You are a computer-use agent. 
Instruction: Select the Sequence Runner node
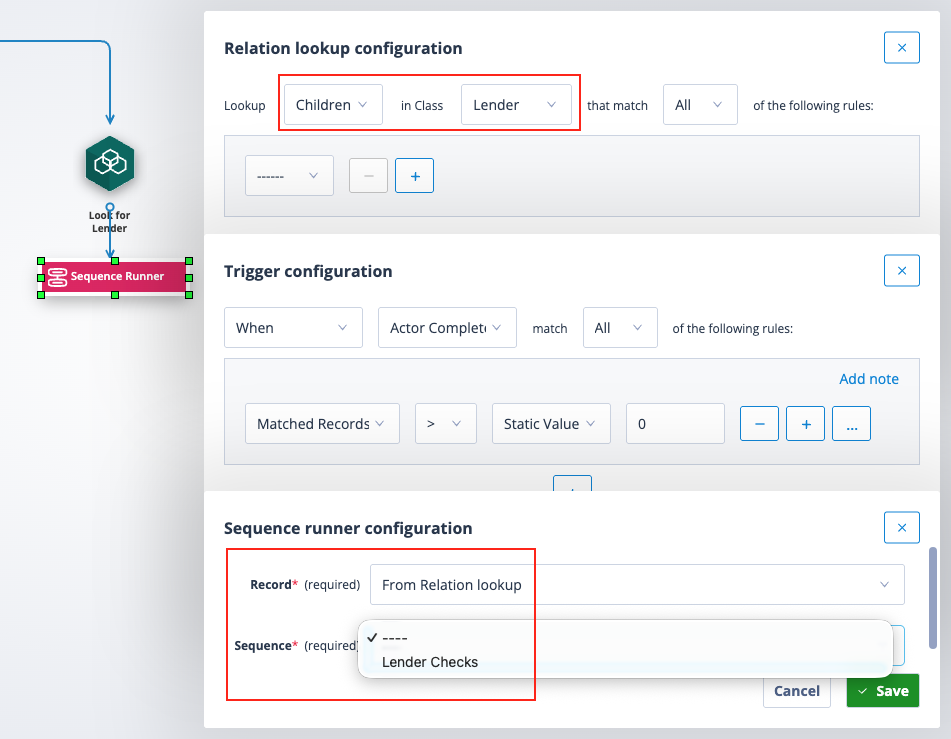tap(115, 277)
